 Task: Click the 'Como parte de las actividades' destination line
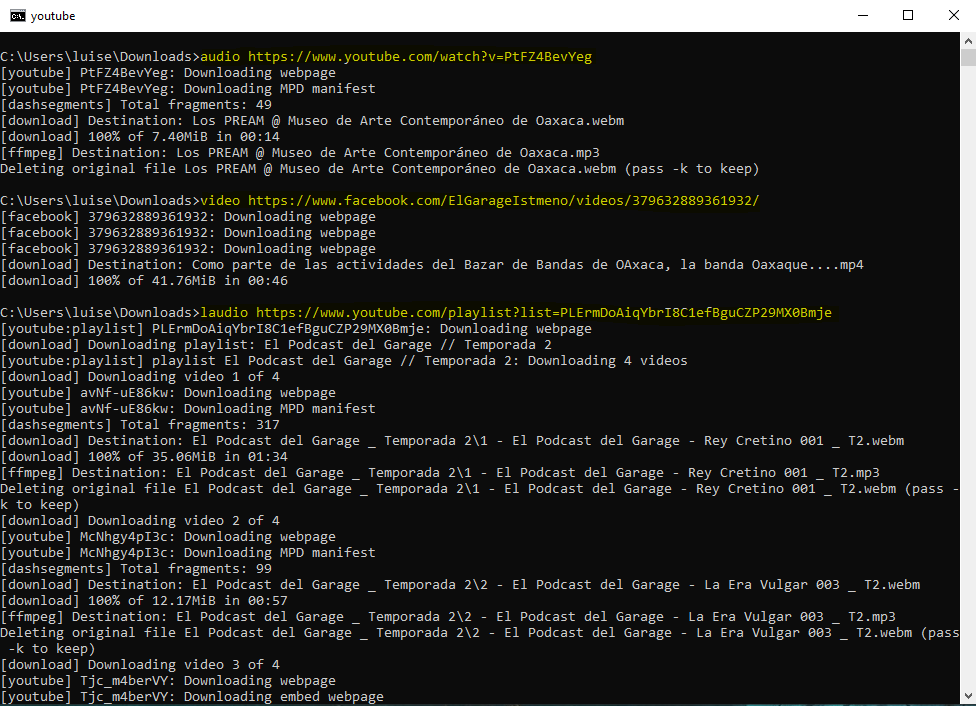pos(432,265)
